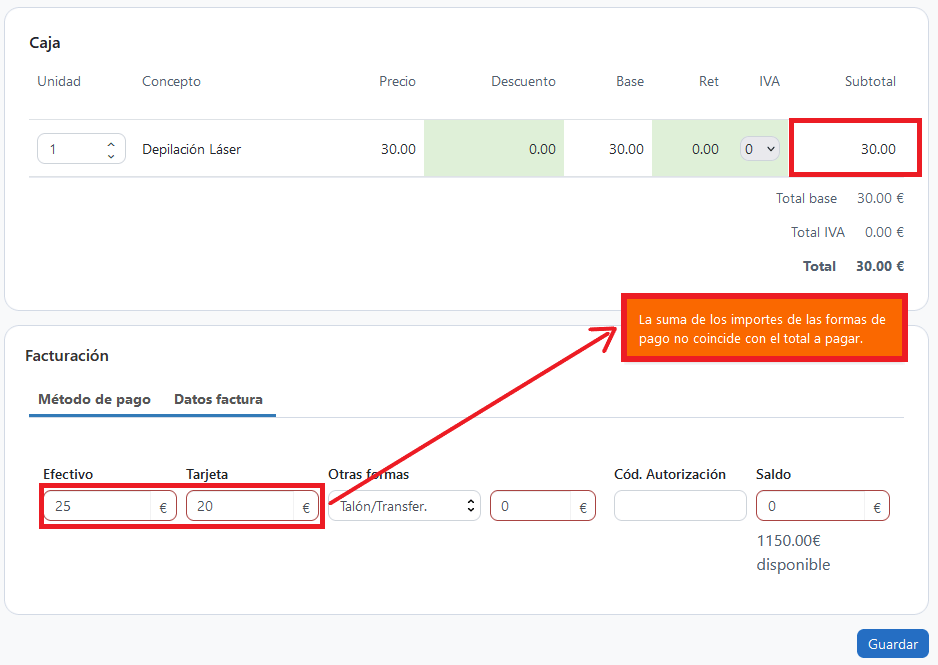Expand the Talón/Transfer. payment form dropdown
Image resolution: width=938 pixels, height=665 pixels.
pos(404,506)
